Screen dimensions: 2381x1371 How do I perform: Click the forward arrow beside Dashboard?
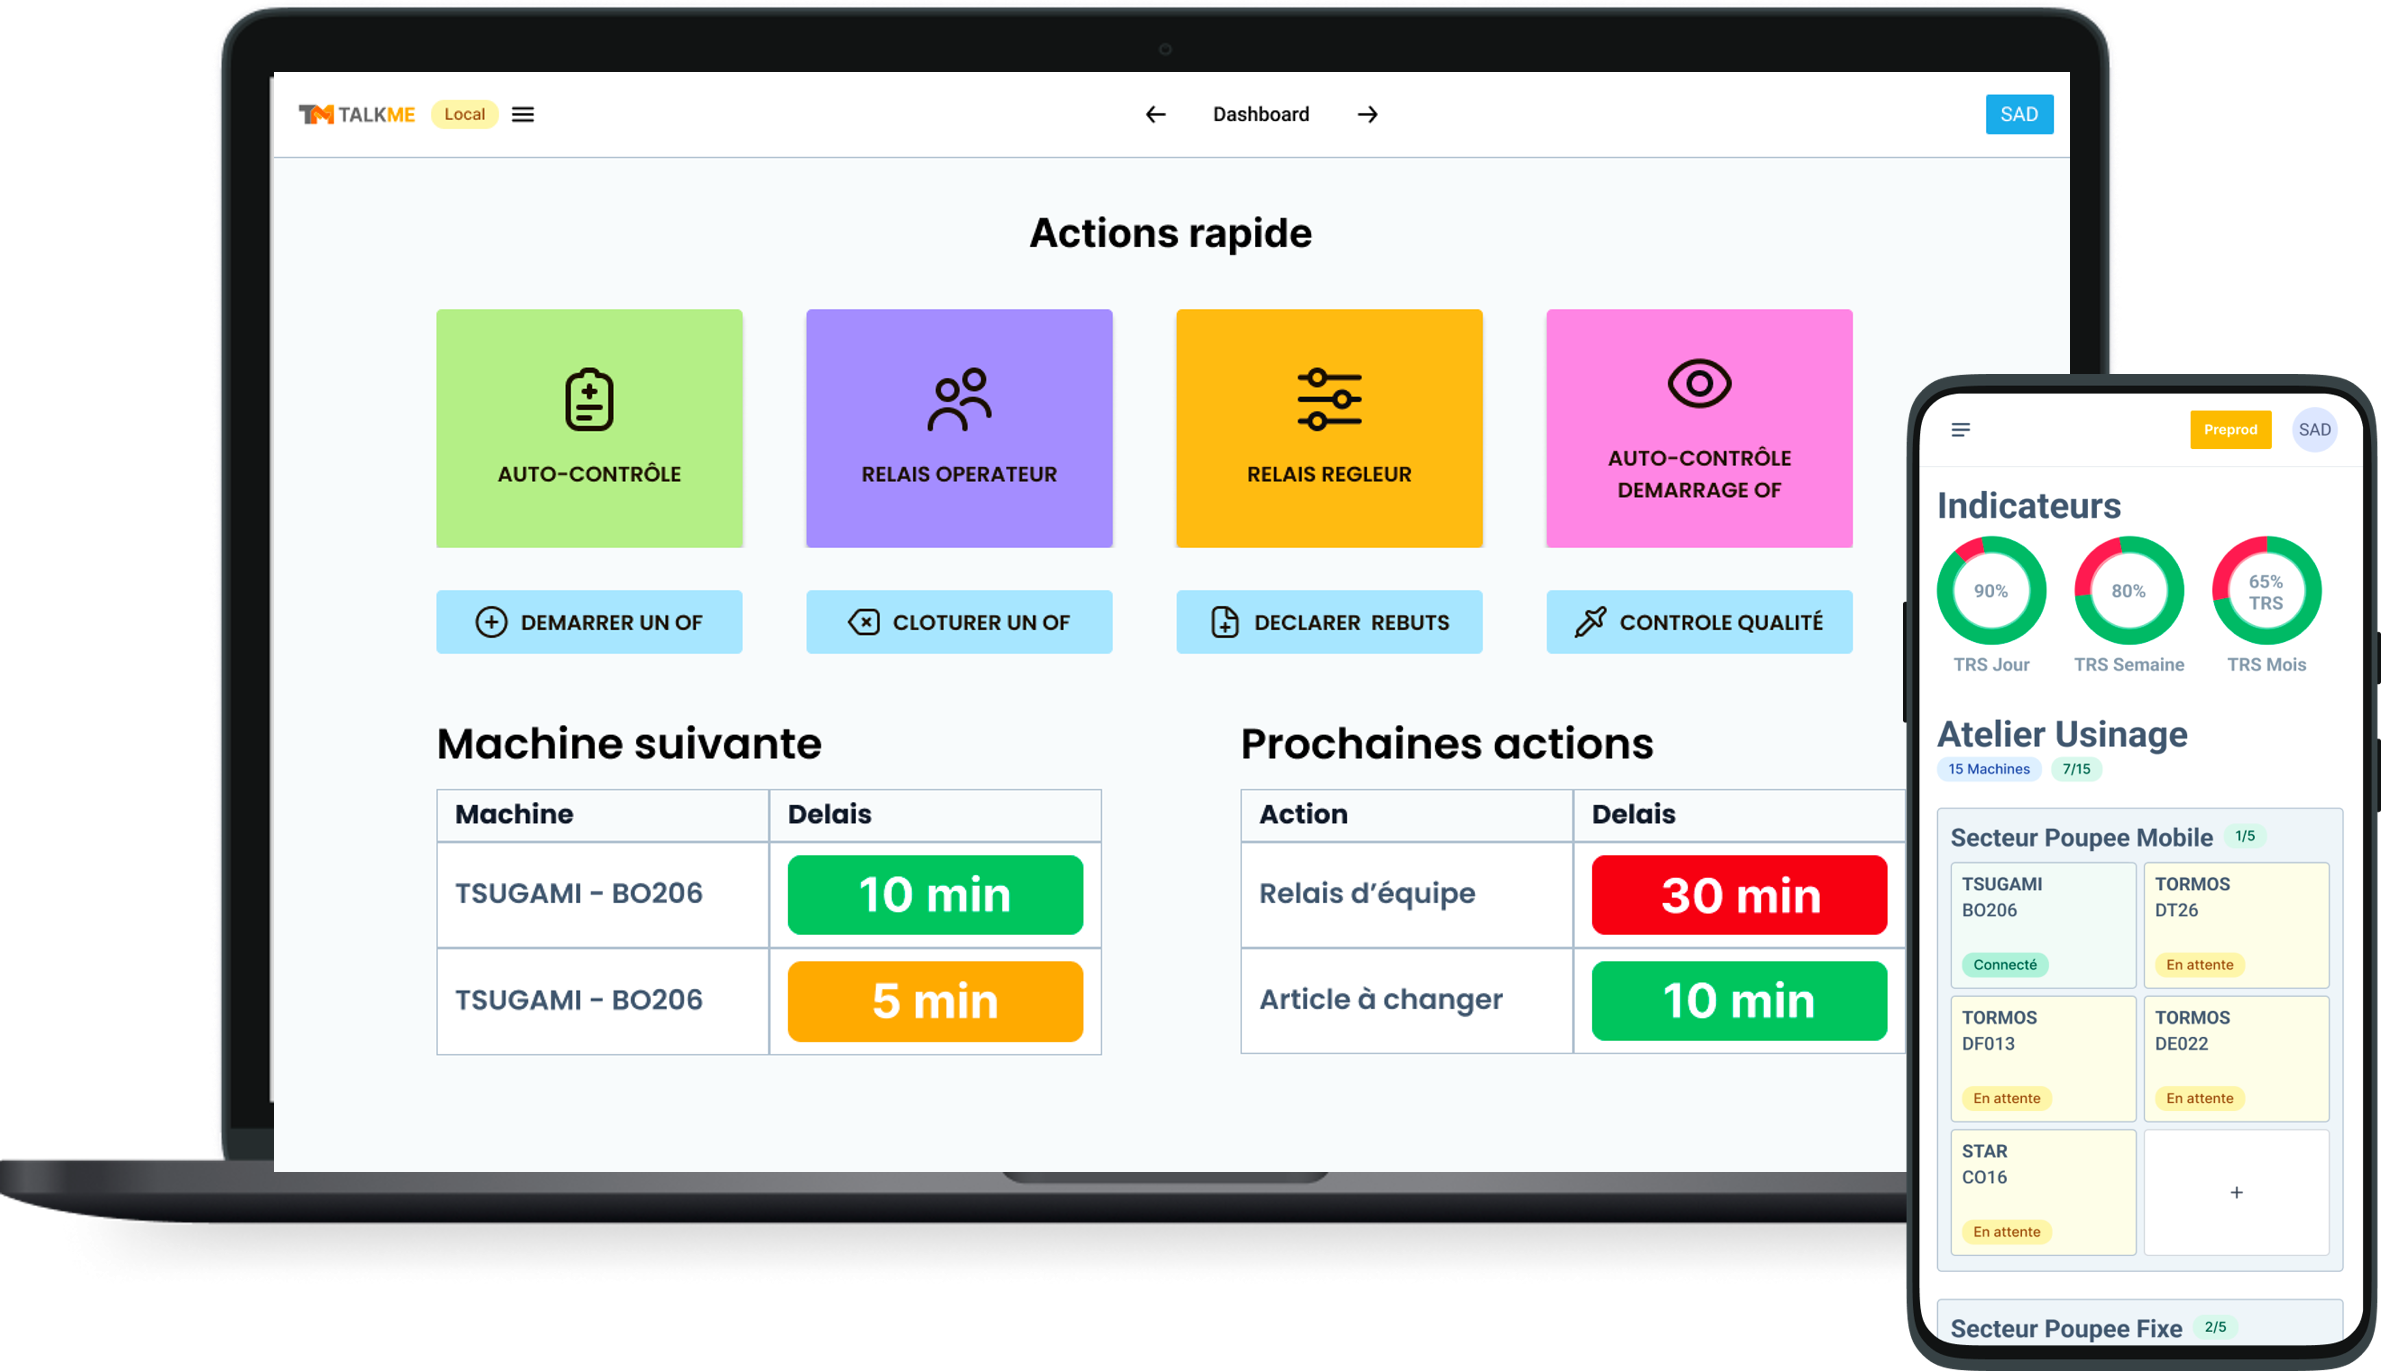point(1367,114)
